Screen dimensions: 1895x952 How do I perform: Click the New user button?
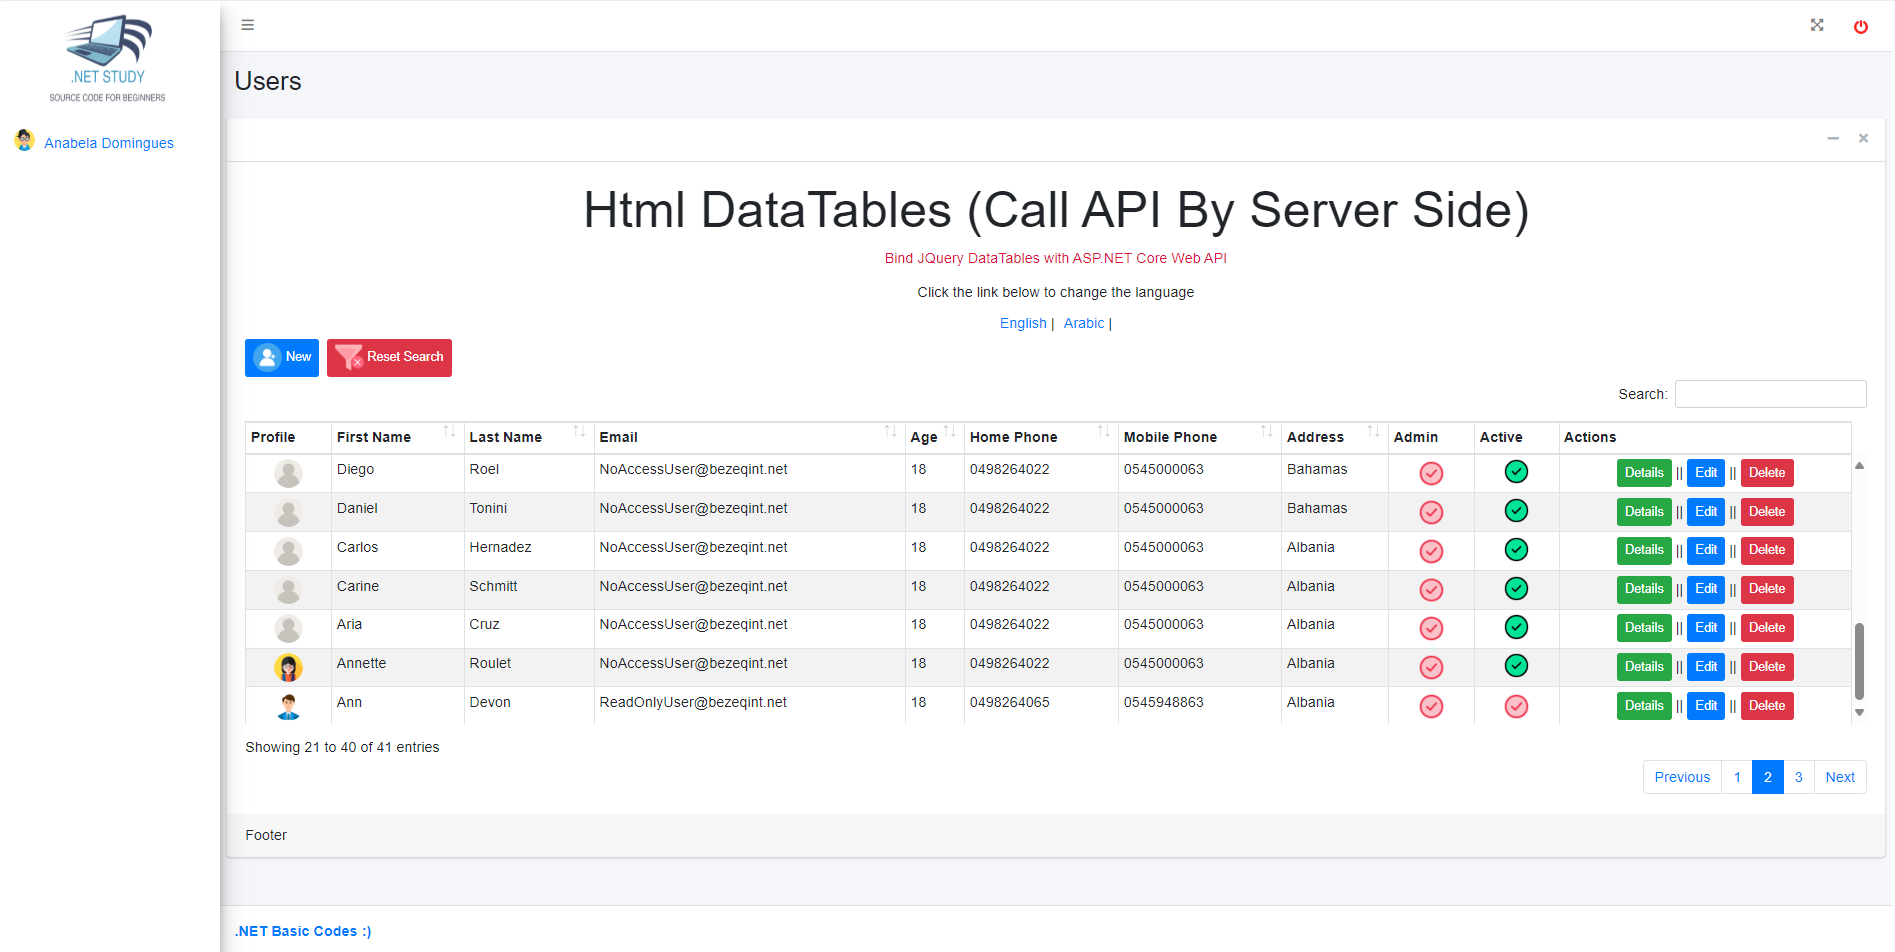[282, 357]
